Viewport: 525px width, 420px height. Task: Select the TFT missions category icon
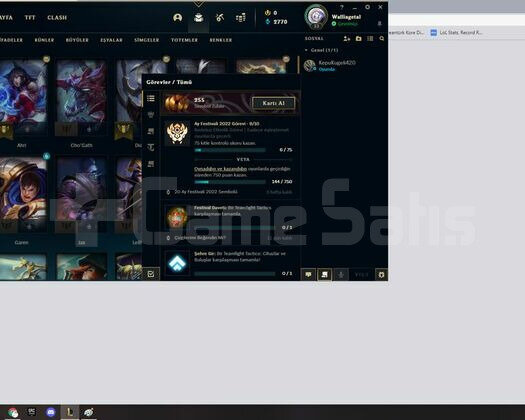(x=151, y=147)
